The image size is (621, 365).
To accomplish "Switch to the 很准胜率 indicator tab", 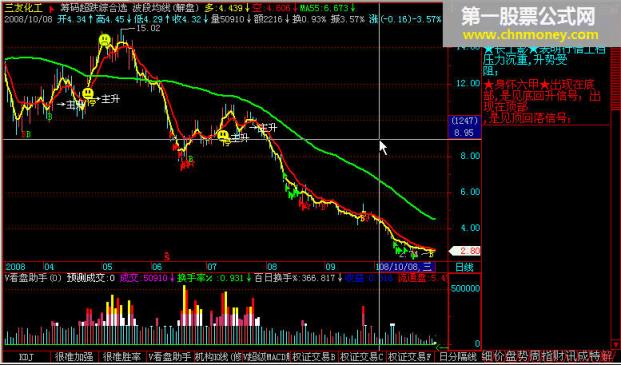I will click(x=122, y=357).
